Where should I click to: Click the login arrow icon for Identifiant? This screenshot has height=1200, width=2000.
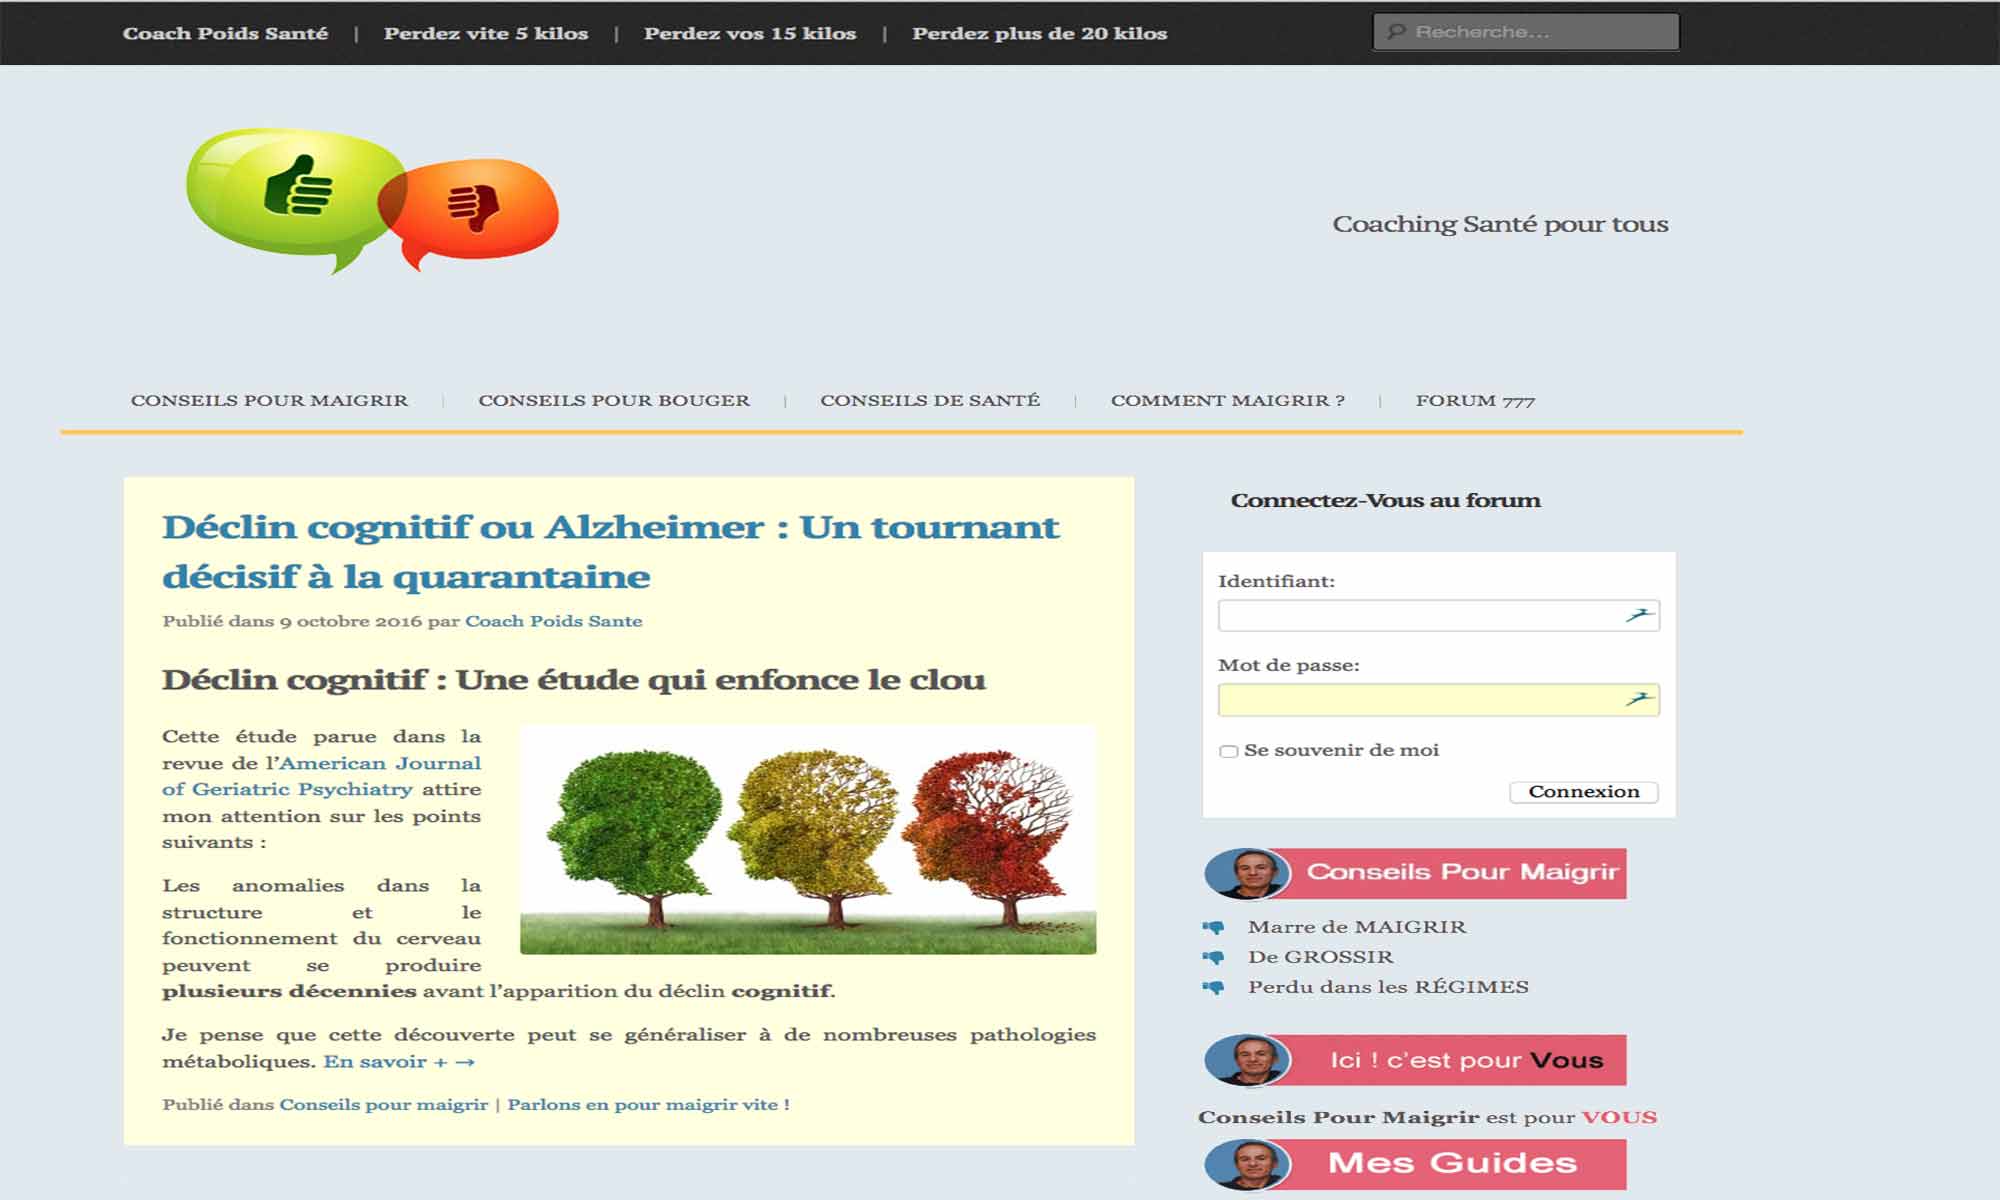(x=1639, y=614)
